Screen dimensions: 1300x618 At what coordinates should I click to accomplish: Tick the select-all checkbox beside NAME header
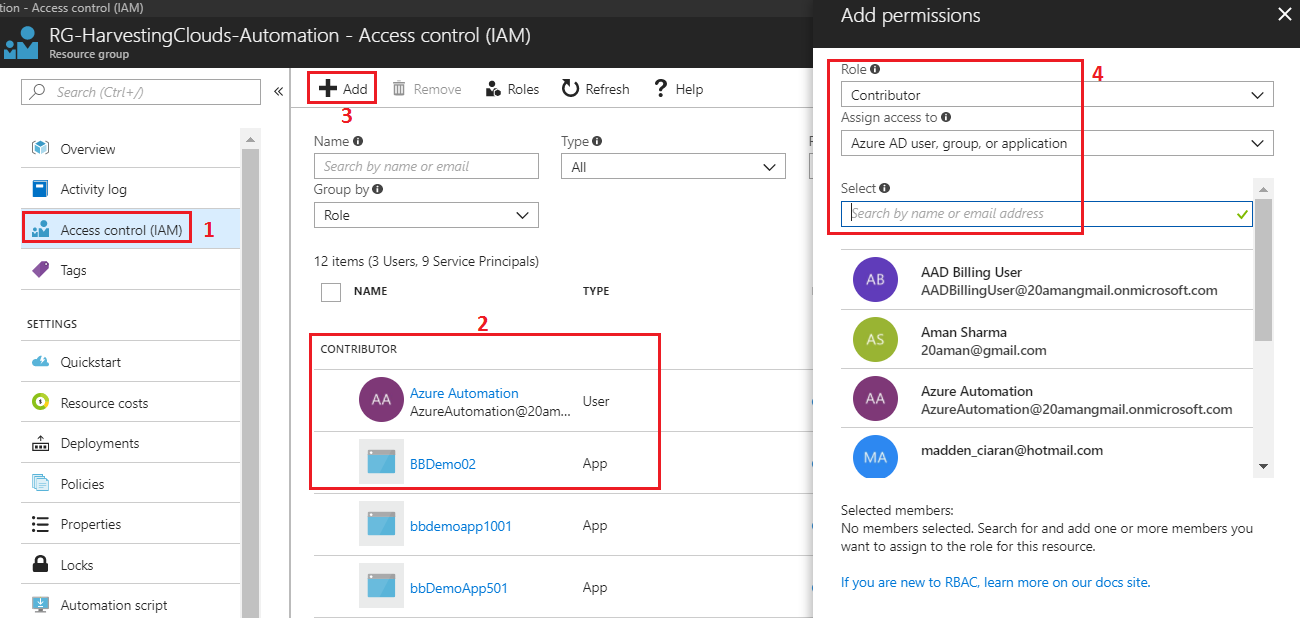tap(331, 292)
